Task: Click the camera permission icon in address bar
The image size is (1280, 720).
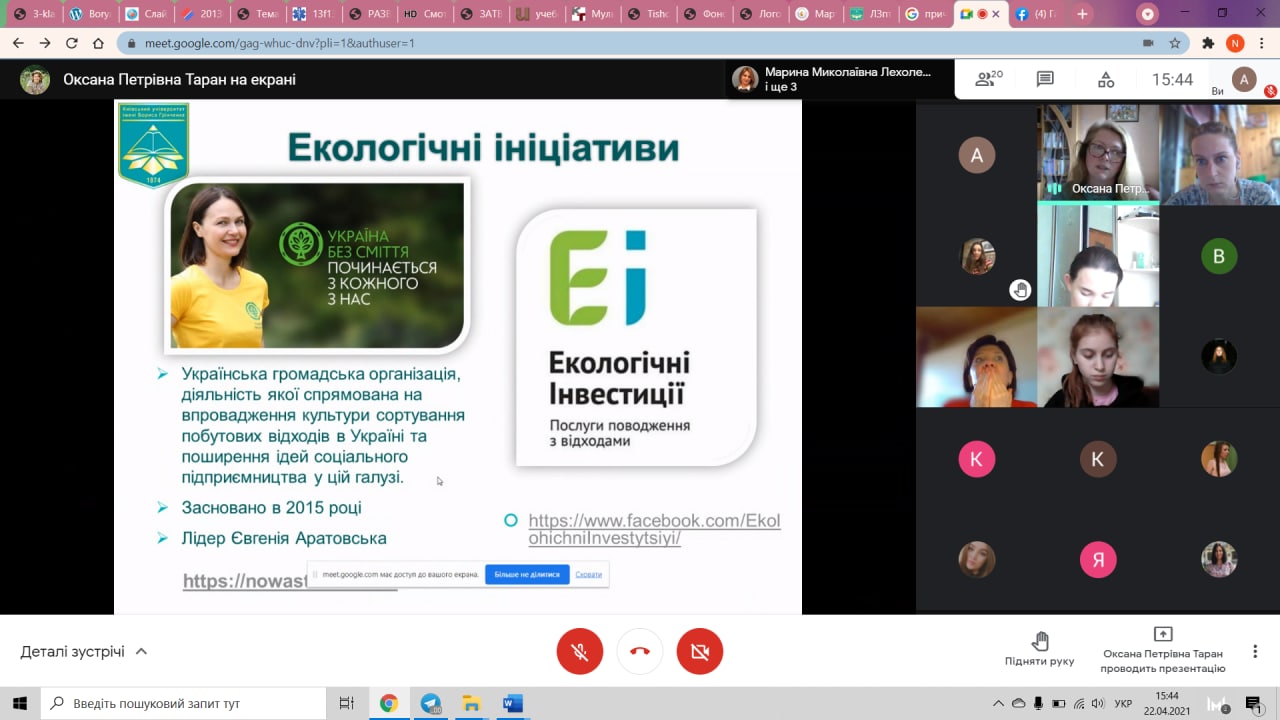Action: (x=1147, y=43)
